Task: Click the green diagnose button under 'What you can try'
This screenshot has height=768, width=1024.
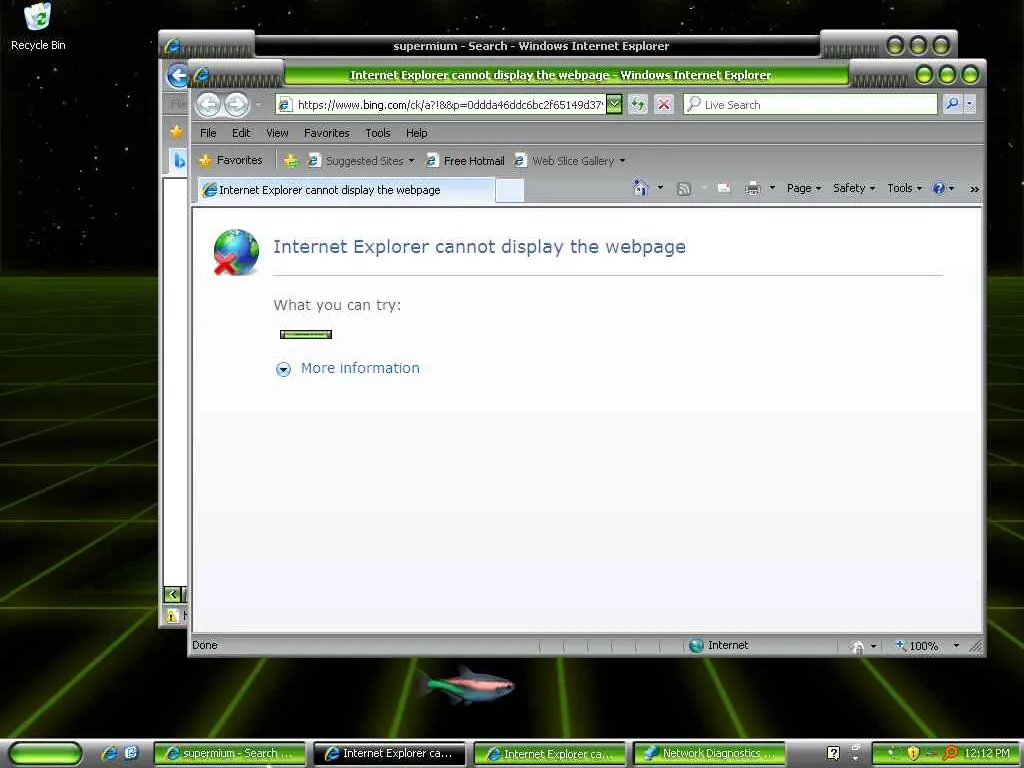Action: (306, 334)
